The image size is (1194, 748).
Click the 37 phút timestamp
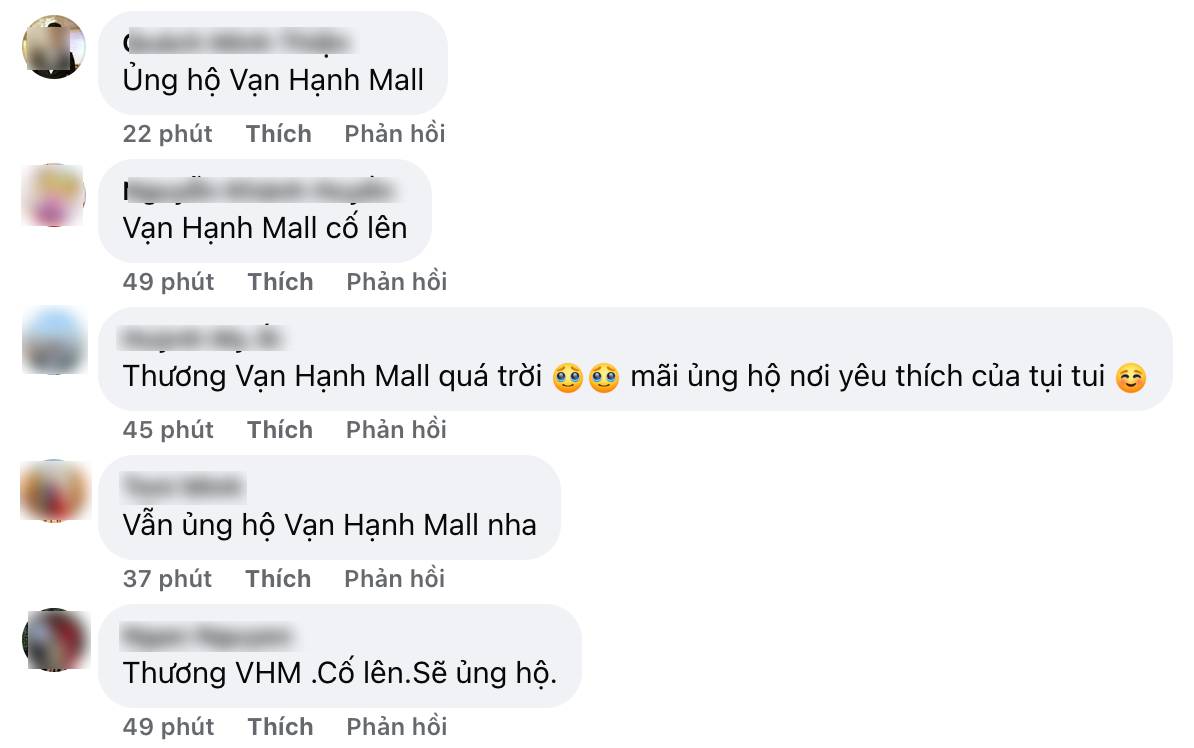click(x=168, y=579)
